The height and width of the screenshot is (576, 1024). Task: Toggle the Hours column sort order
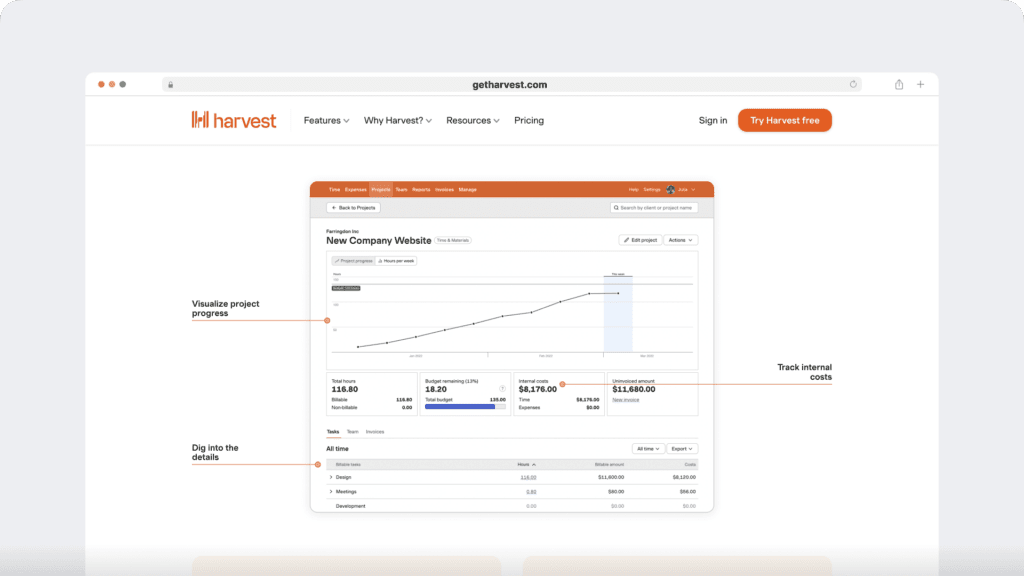[x=528, y=464]
